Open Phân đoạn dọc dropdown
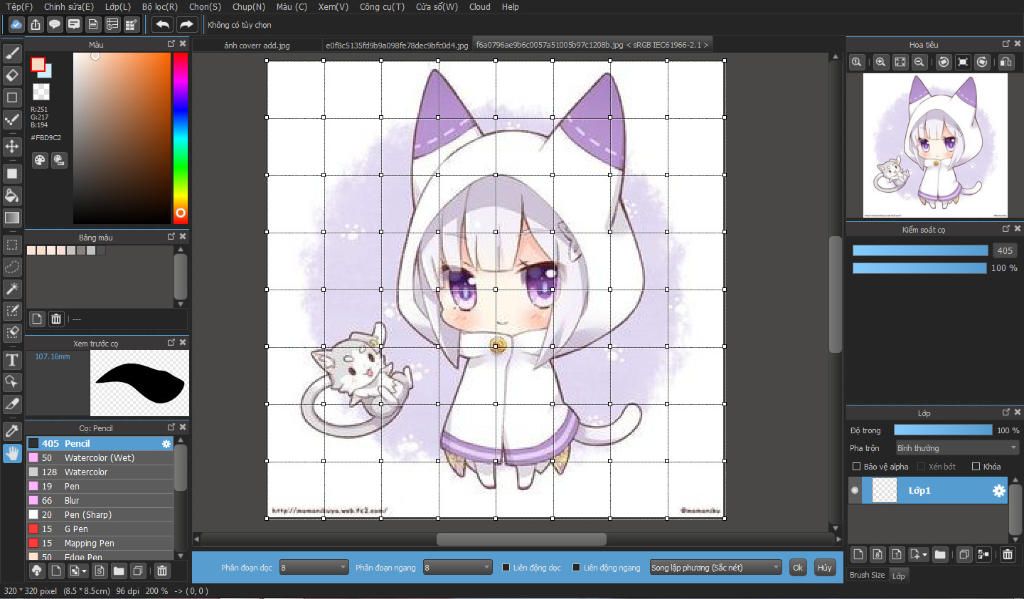The width and height of the screenshot is (1024, 599). 313,568
